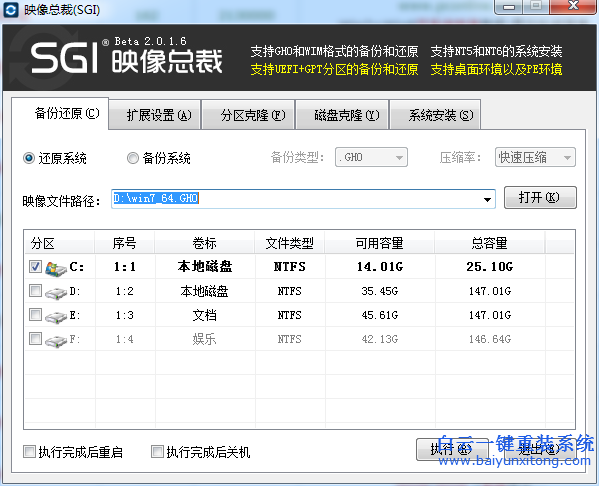Click the 卷标 column header

(x=205, y=243)
